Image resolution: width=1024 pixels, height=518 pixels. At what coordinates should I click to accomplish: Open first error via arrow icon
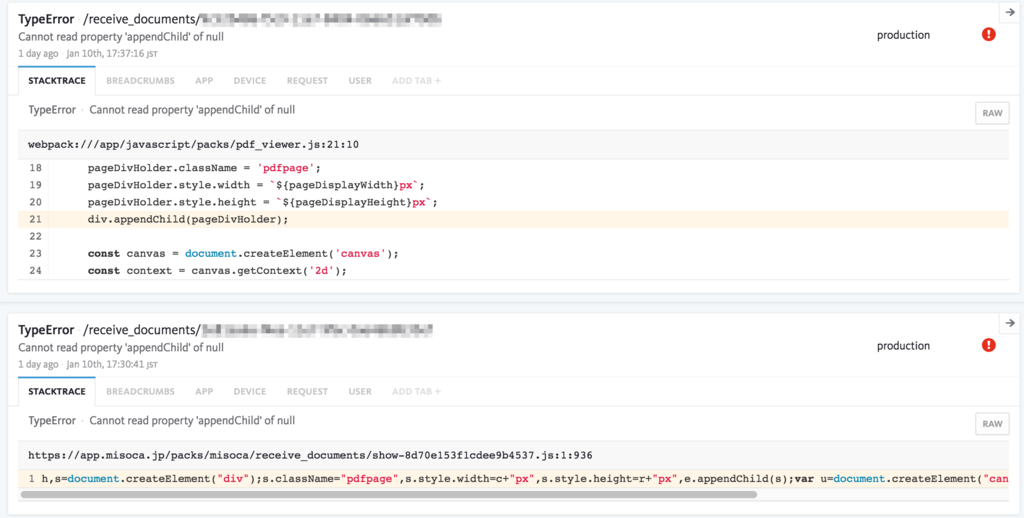point(1010,12)
